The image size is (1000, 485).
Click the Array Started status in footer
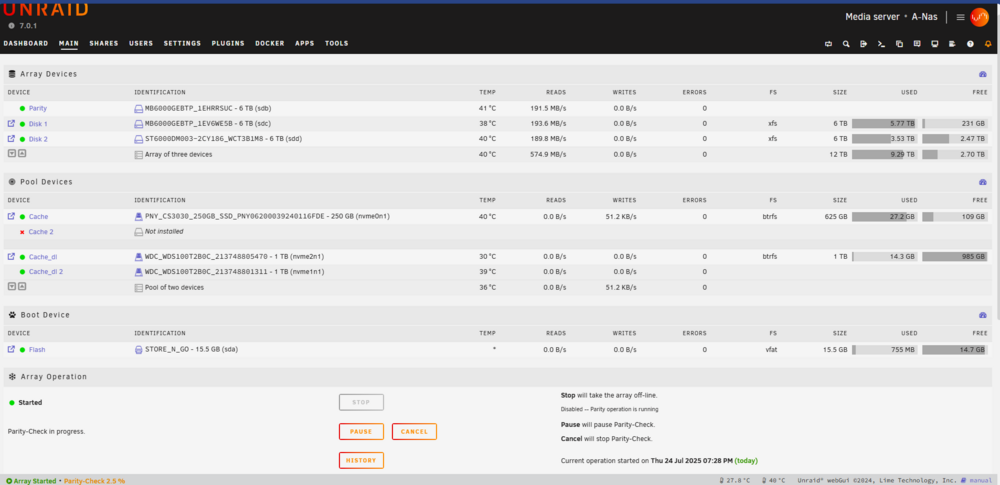click(x=31, y=481)
